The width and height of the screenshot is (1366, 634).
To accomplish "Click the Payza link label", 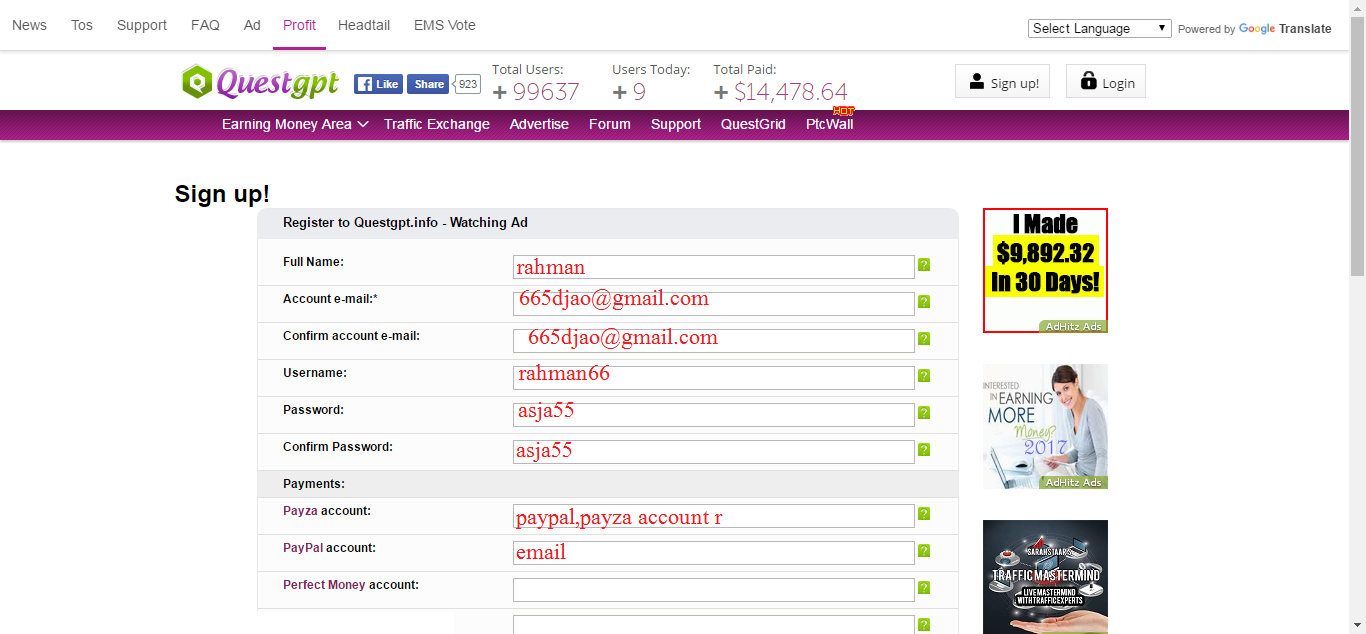I will 300,511.
